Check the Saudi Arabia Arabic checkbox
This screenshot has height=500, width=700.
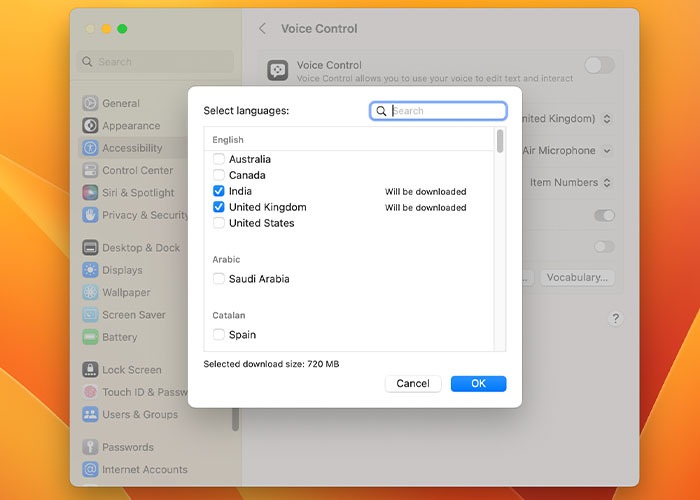click(x=219, y=279)
